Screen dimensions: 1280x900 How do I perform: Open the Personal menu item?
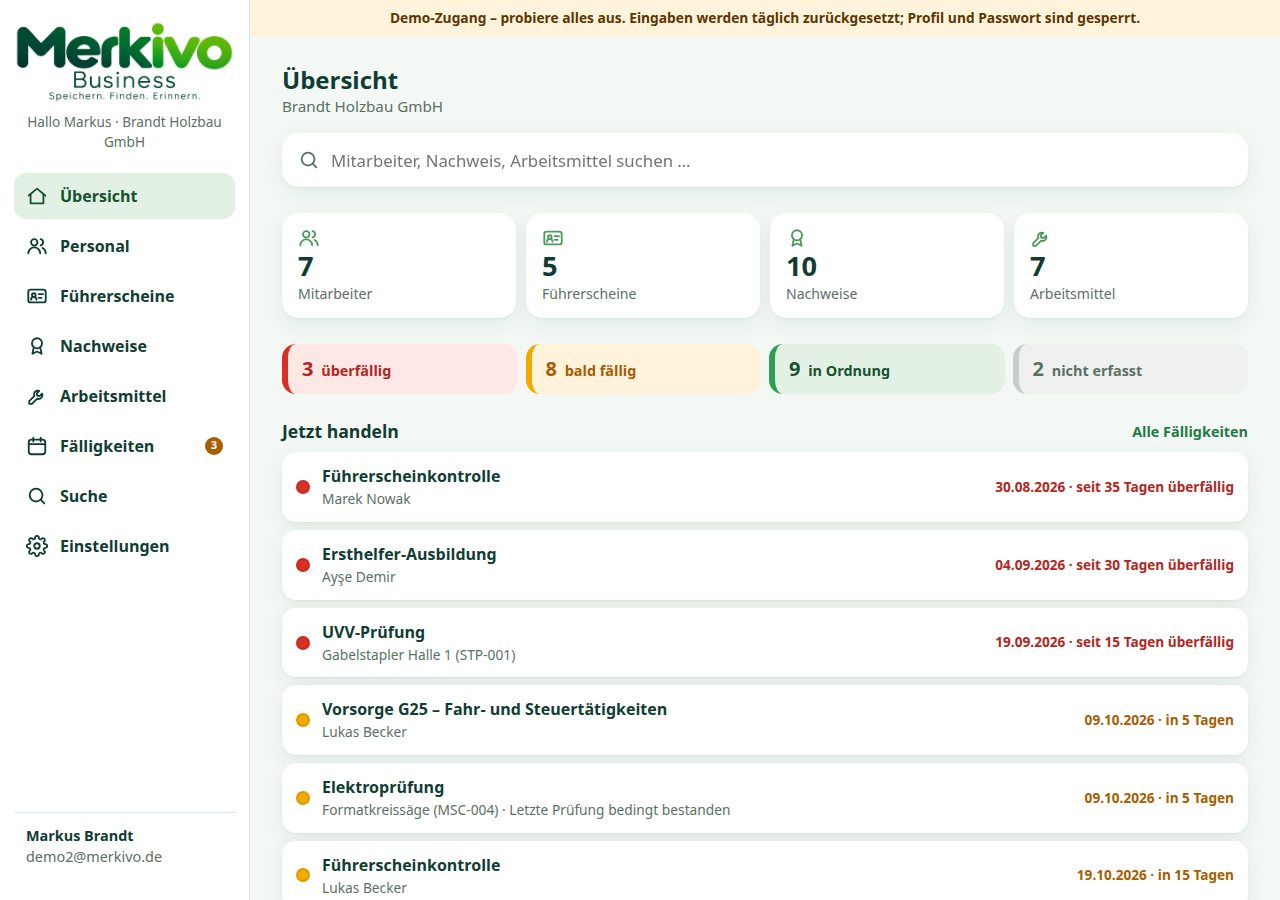[x=124, y=246]
